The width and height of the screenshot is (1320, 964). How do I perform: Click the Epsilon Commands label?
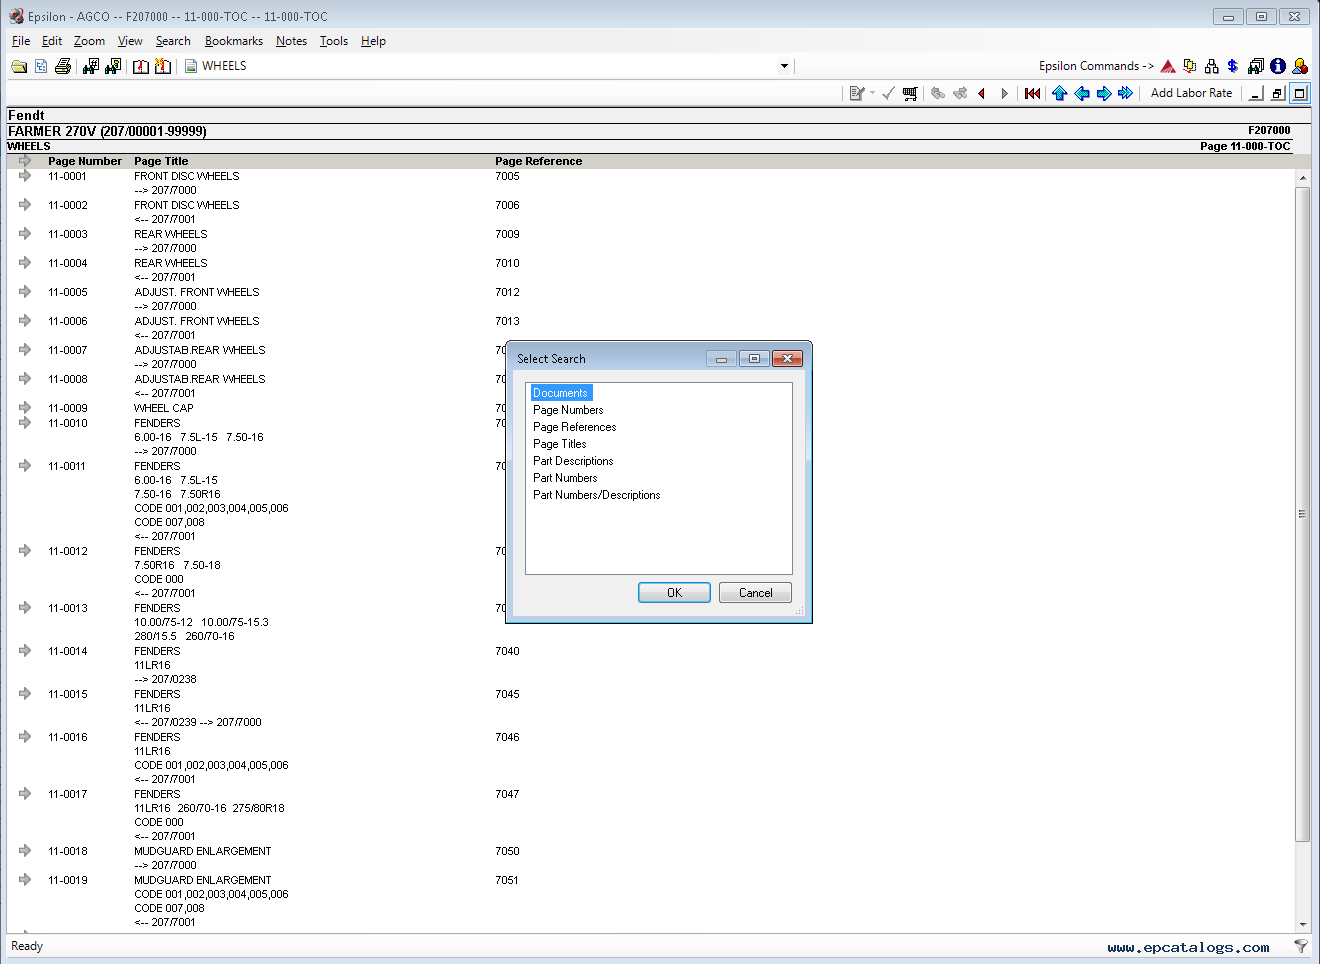1096,66
